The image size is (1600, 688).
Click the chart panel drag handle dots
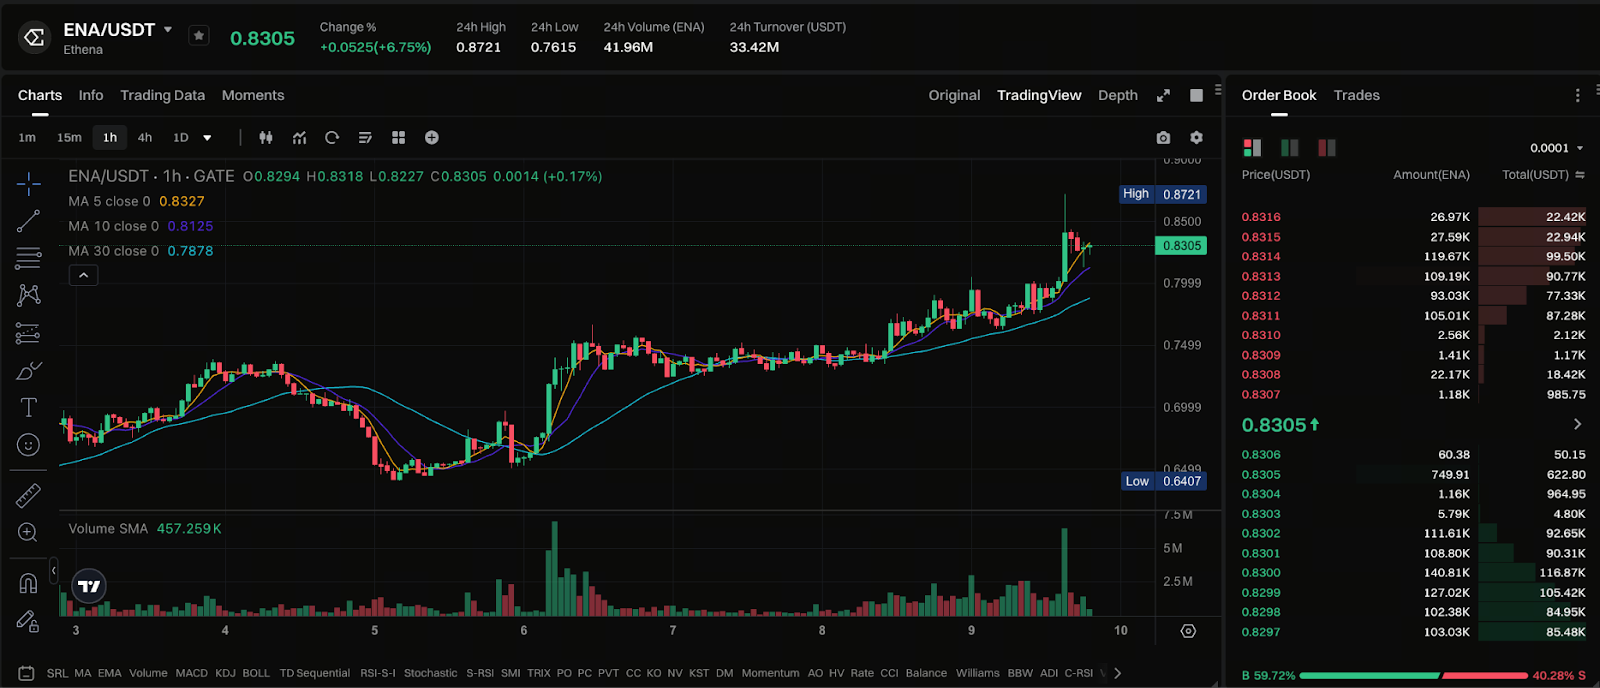coord(1218,90)
